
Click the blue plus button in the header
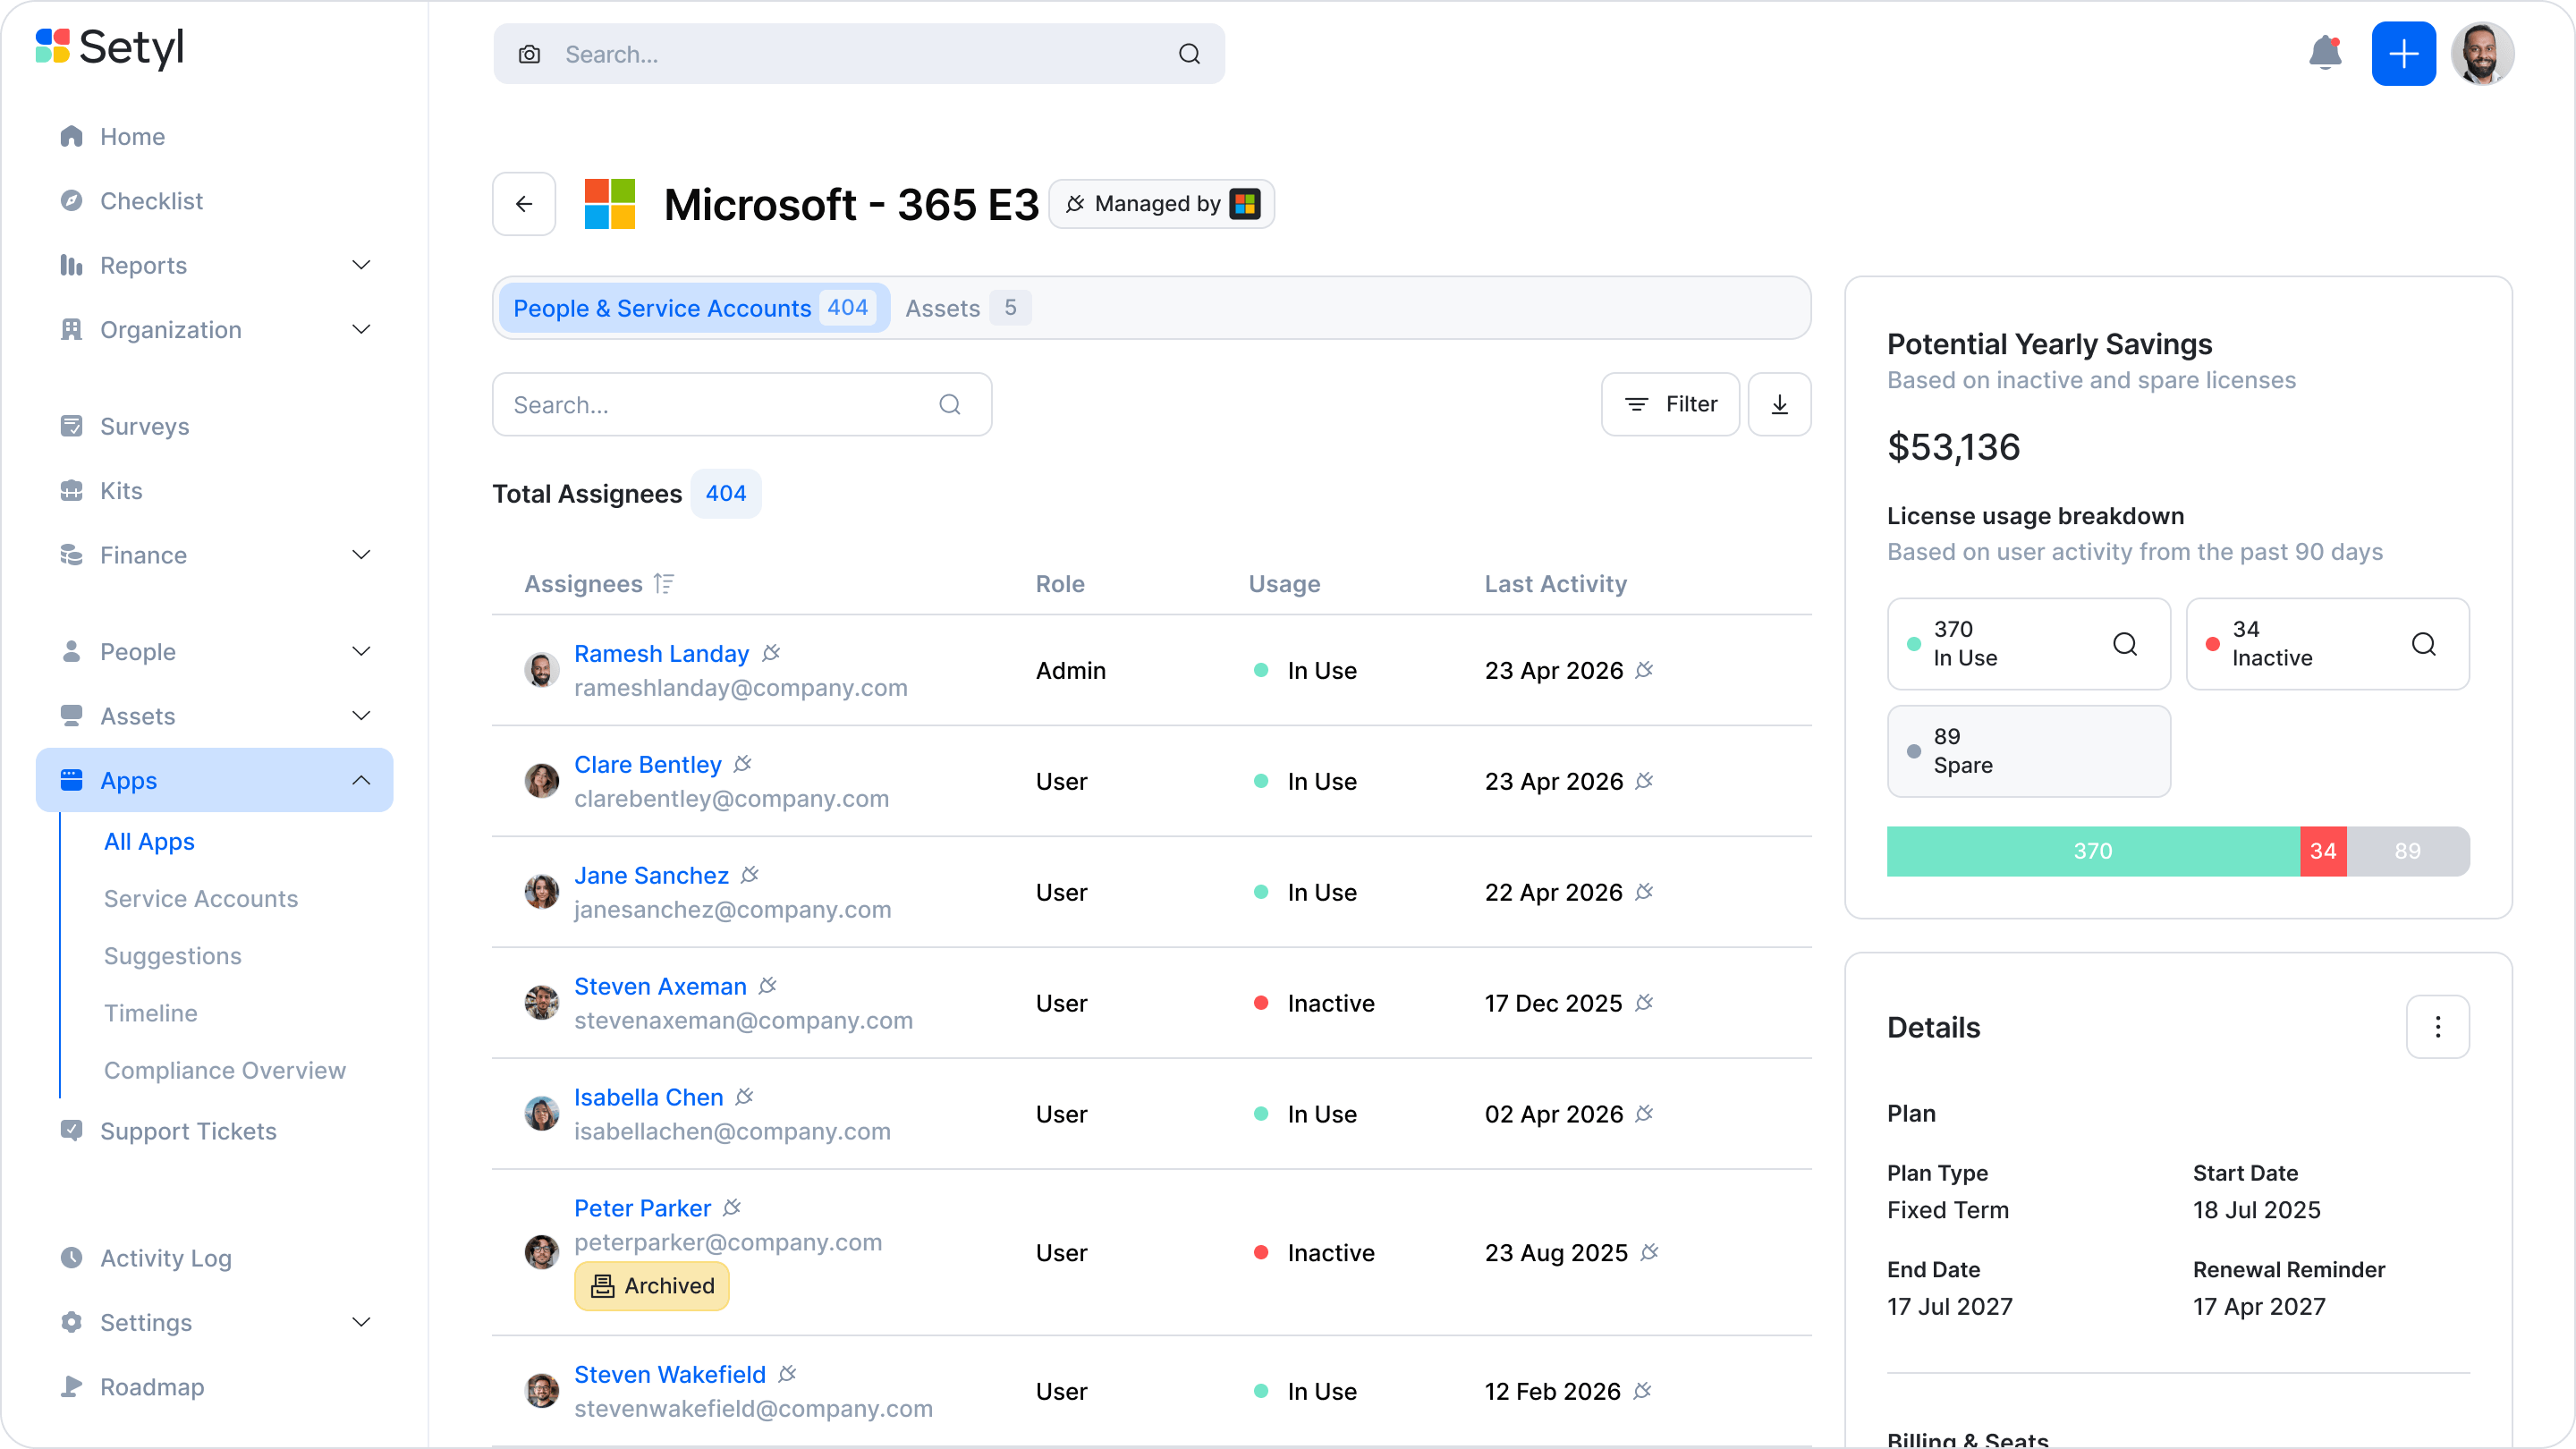pyautogui.click(x=2404, y=54)
